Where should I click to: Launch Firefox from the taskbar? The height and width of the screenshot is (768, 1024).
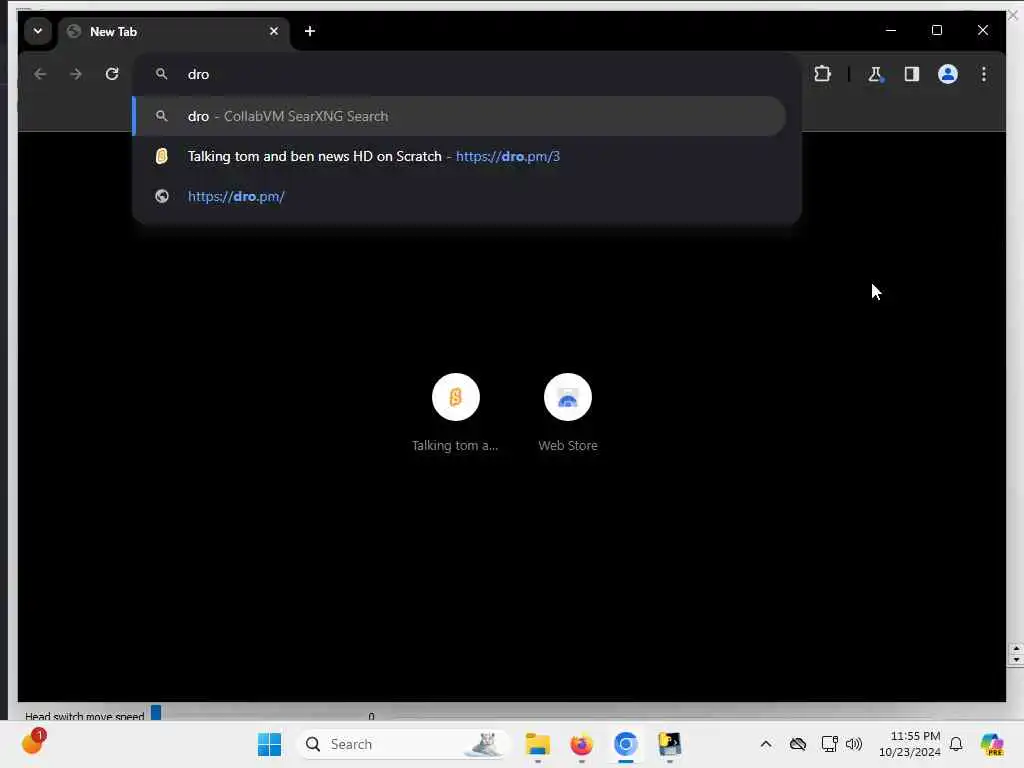581,744
